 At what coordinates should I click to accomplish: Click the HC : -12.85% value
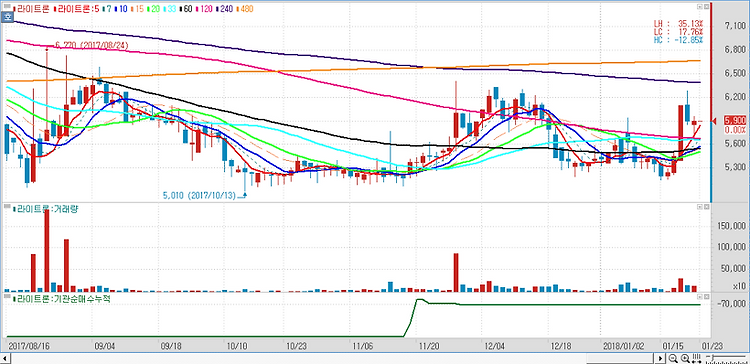coord(679,40)
